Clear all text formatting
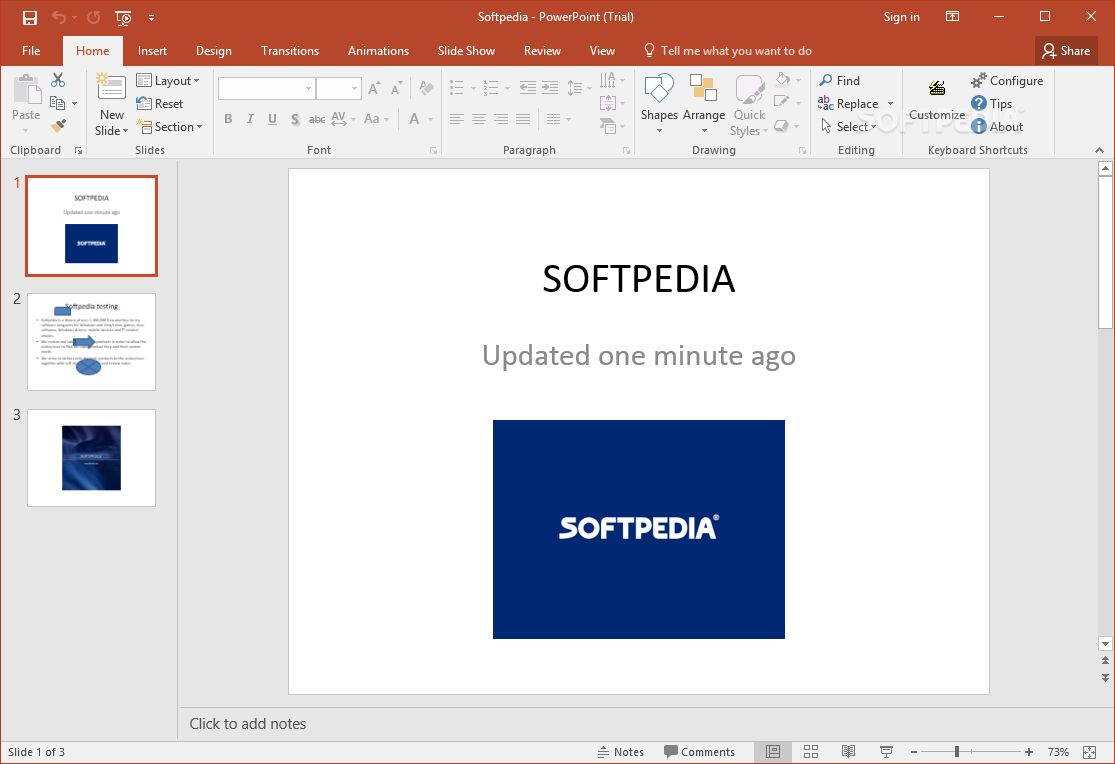Screen dimensions: 1115x764 point(426,88)
